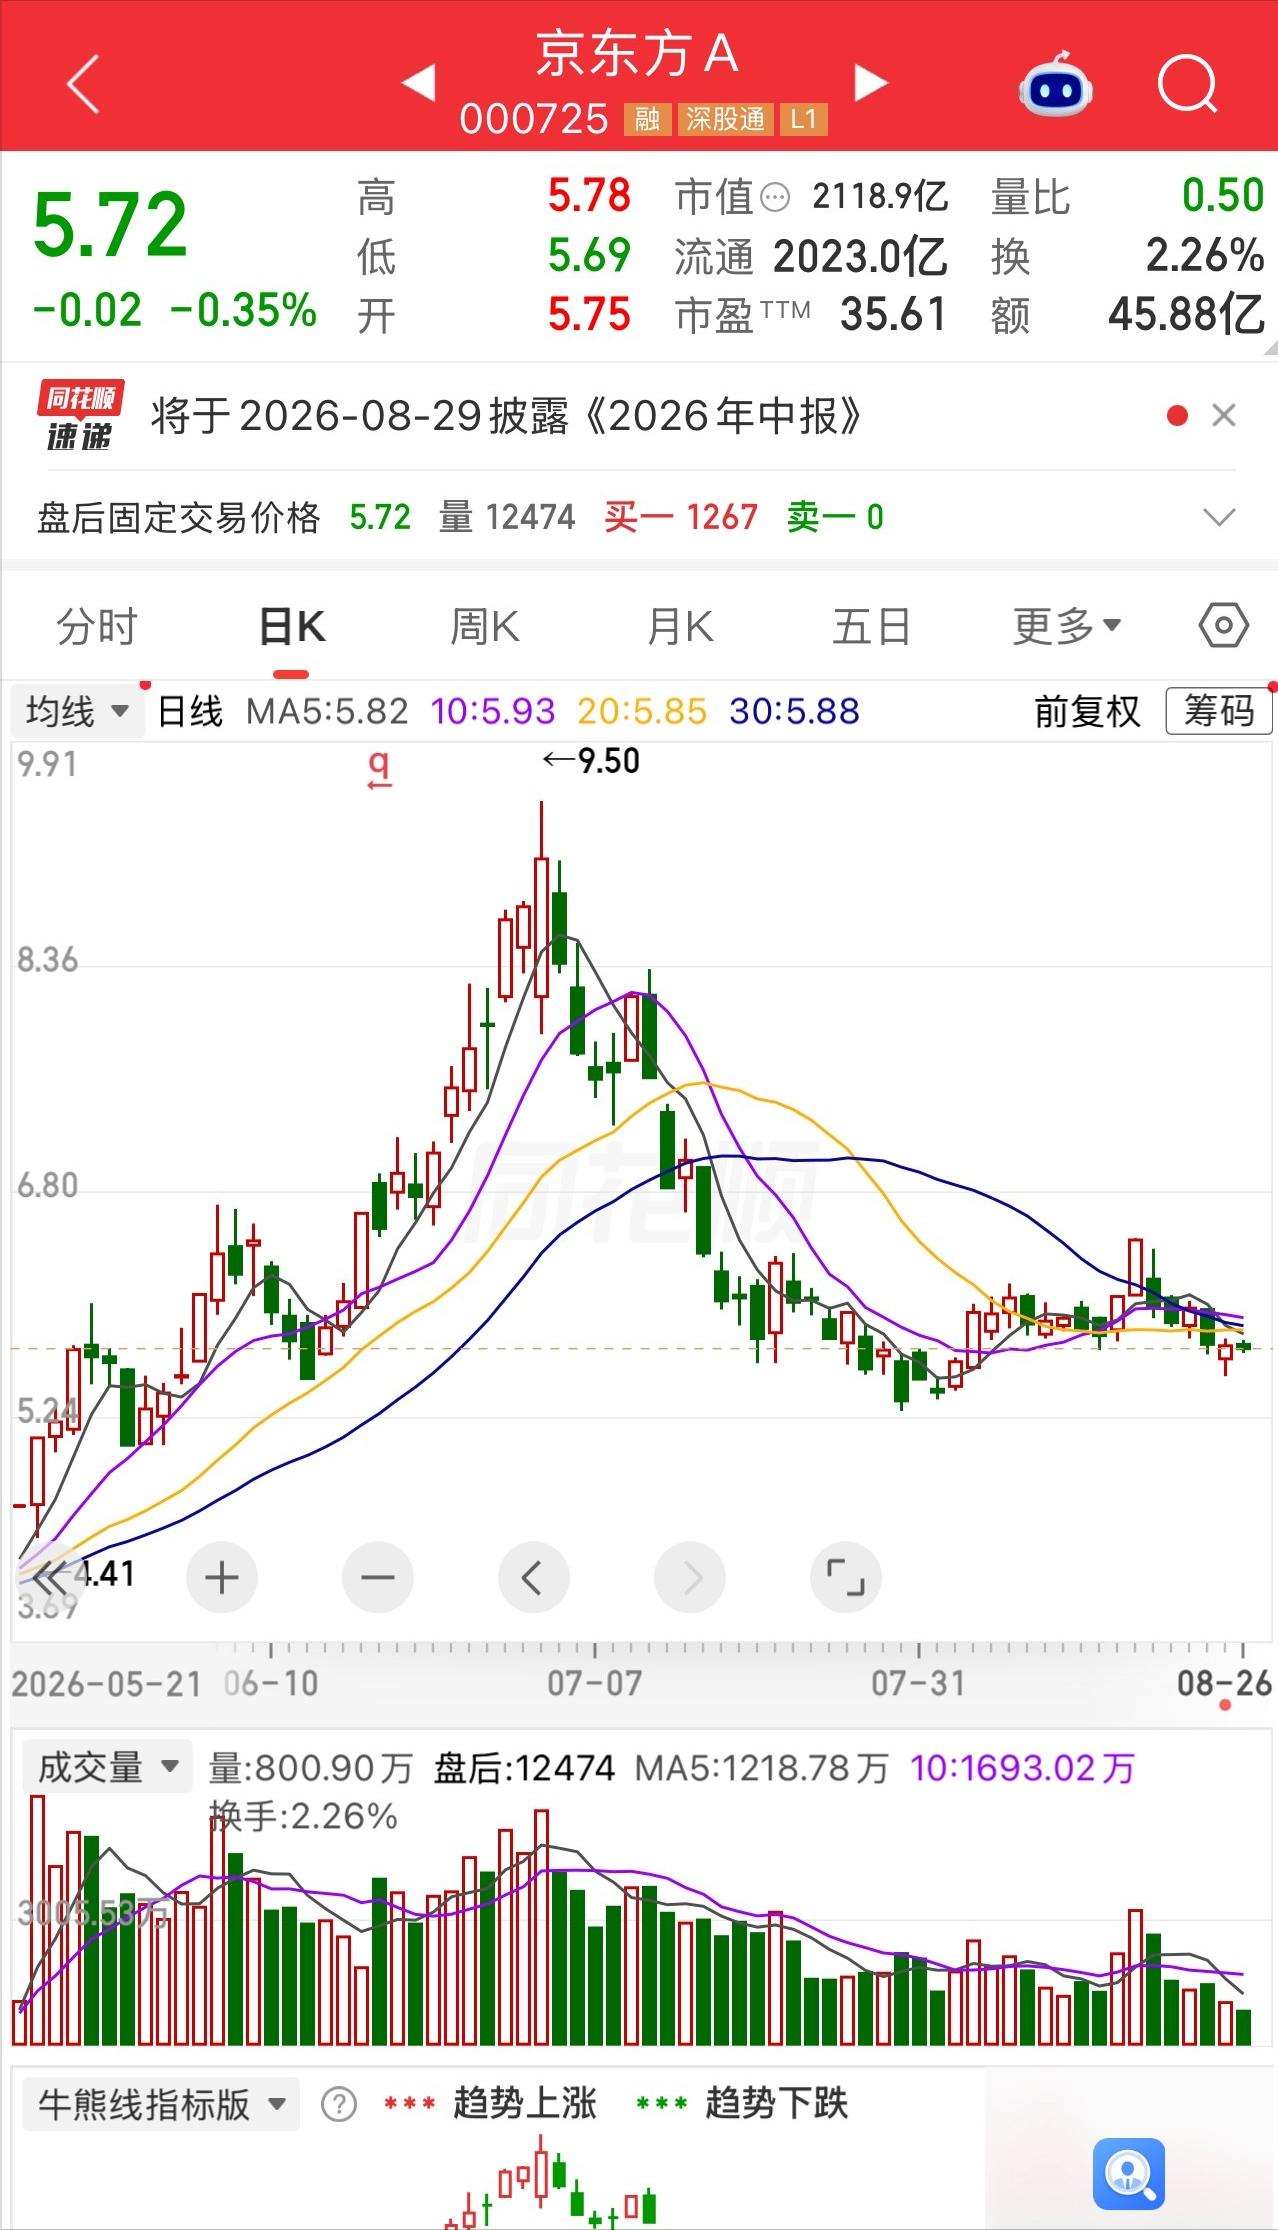The image size is (1278, 2230).
Task: Expand the 盘后固定交易价格 row
Action: tap(1219, 517)
